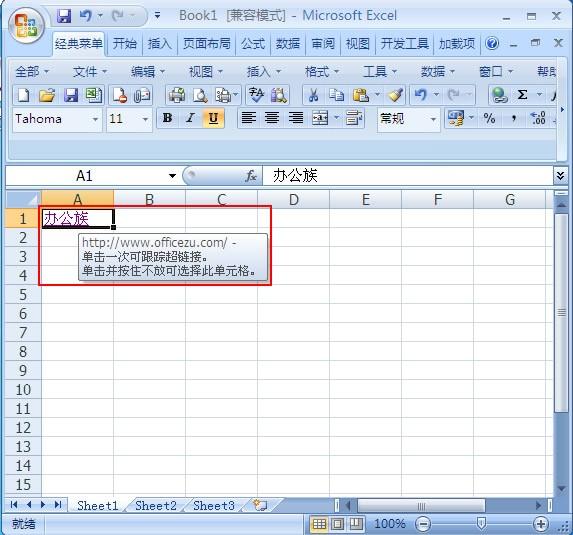The image size is (573, 535).
Task: Apply comma style format
Action: (x=514, y=118)
